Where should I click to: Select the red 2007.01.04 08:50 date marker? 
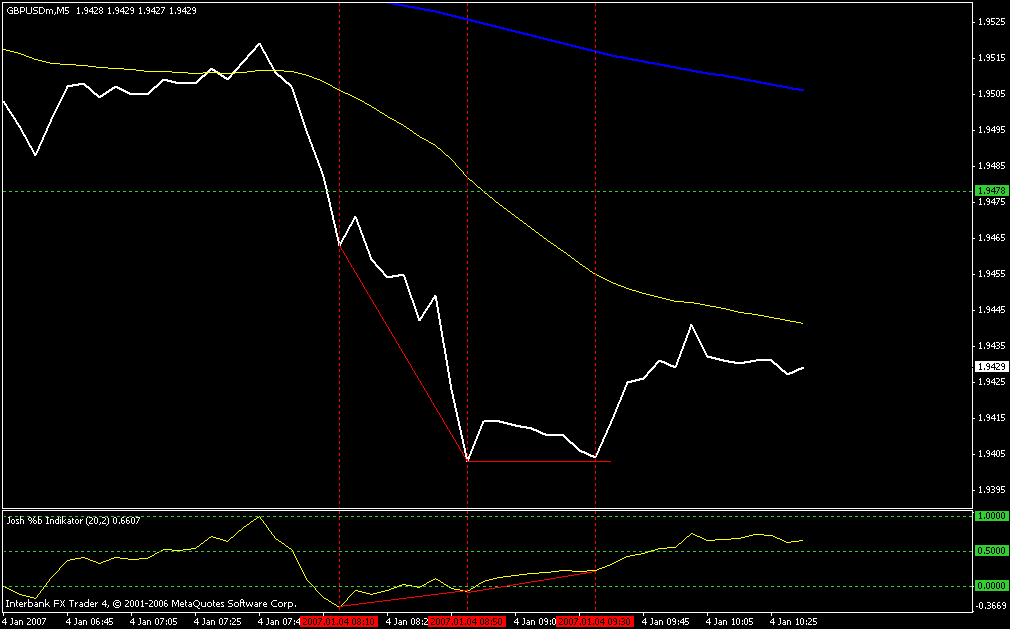pyautogui.click(x=468, y=622)
